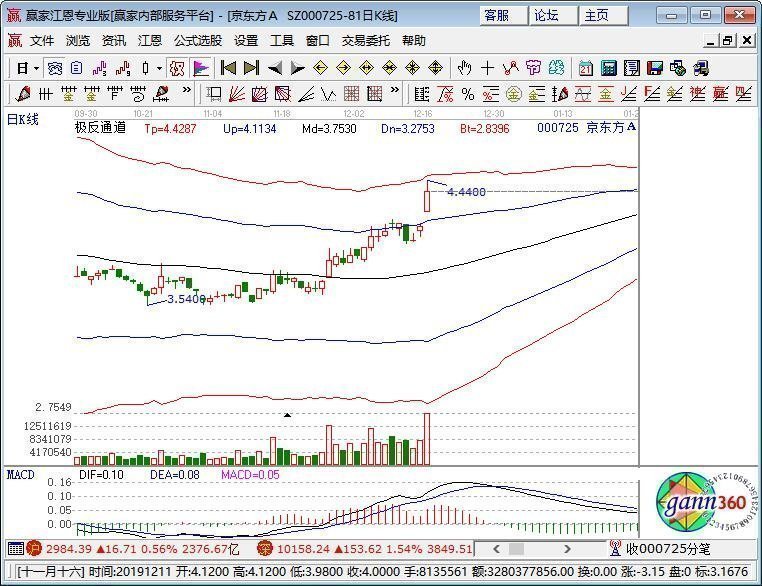
Task: Select the circled 金 golden tool
Action: [x=514, y=93]
